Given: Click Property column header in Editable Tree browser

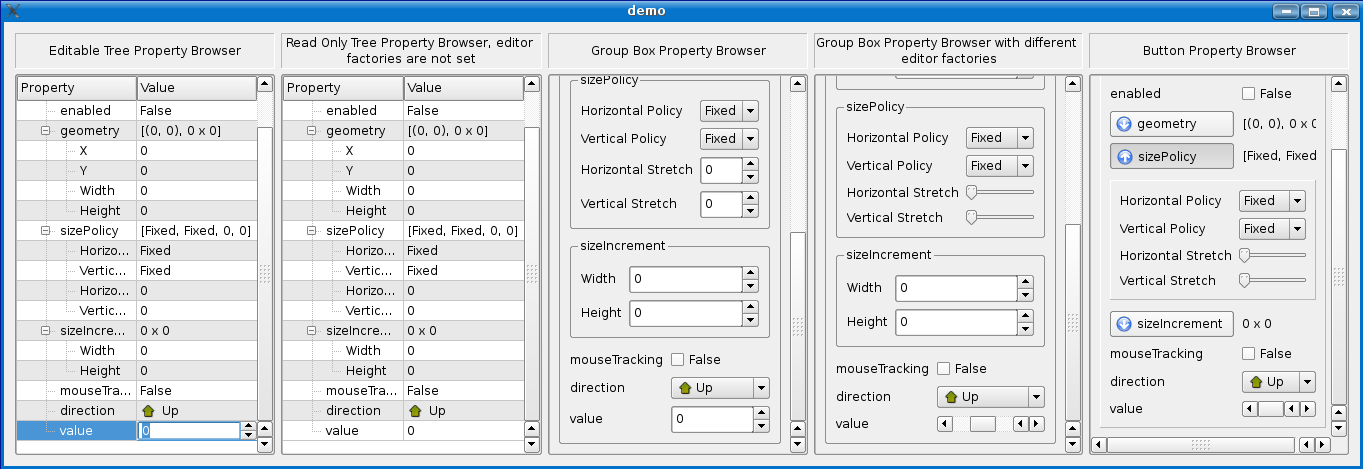Looking at the screenshot, I should [77, 88].
